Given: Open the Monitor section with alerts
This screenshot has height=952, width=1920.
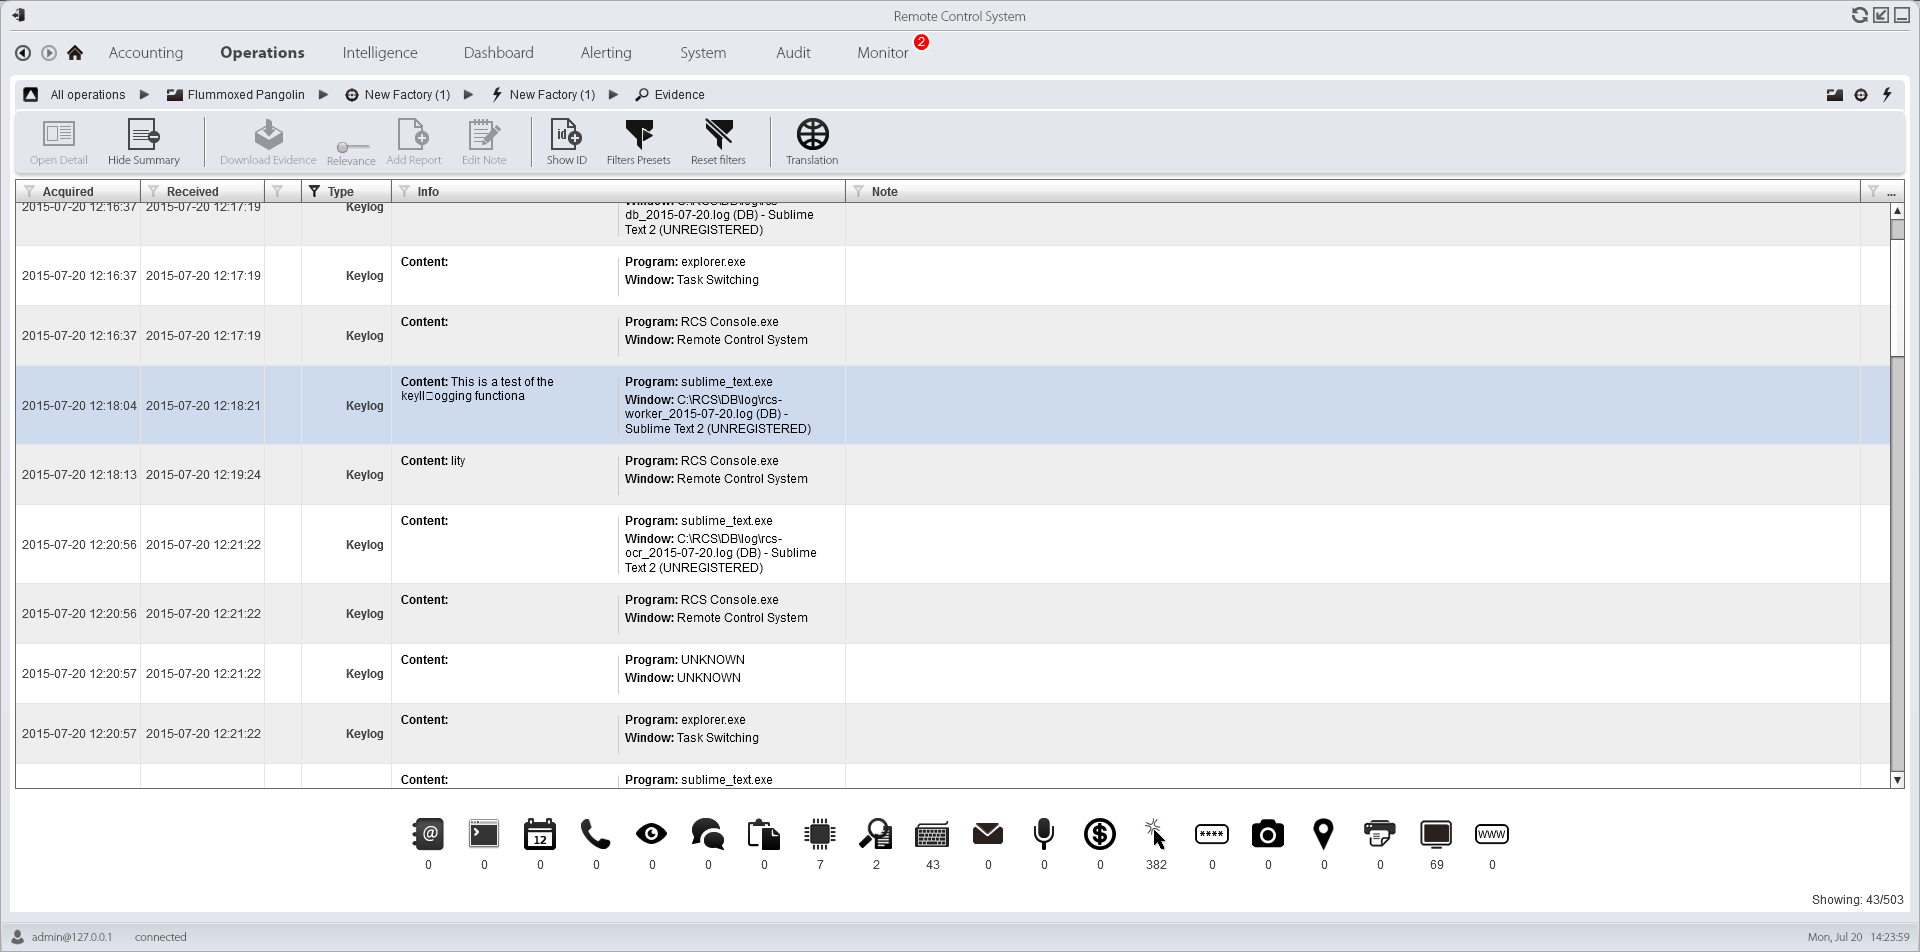Looking at the screenshot, I should point(882,53).
